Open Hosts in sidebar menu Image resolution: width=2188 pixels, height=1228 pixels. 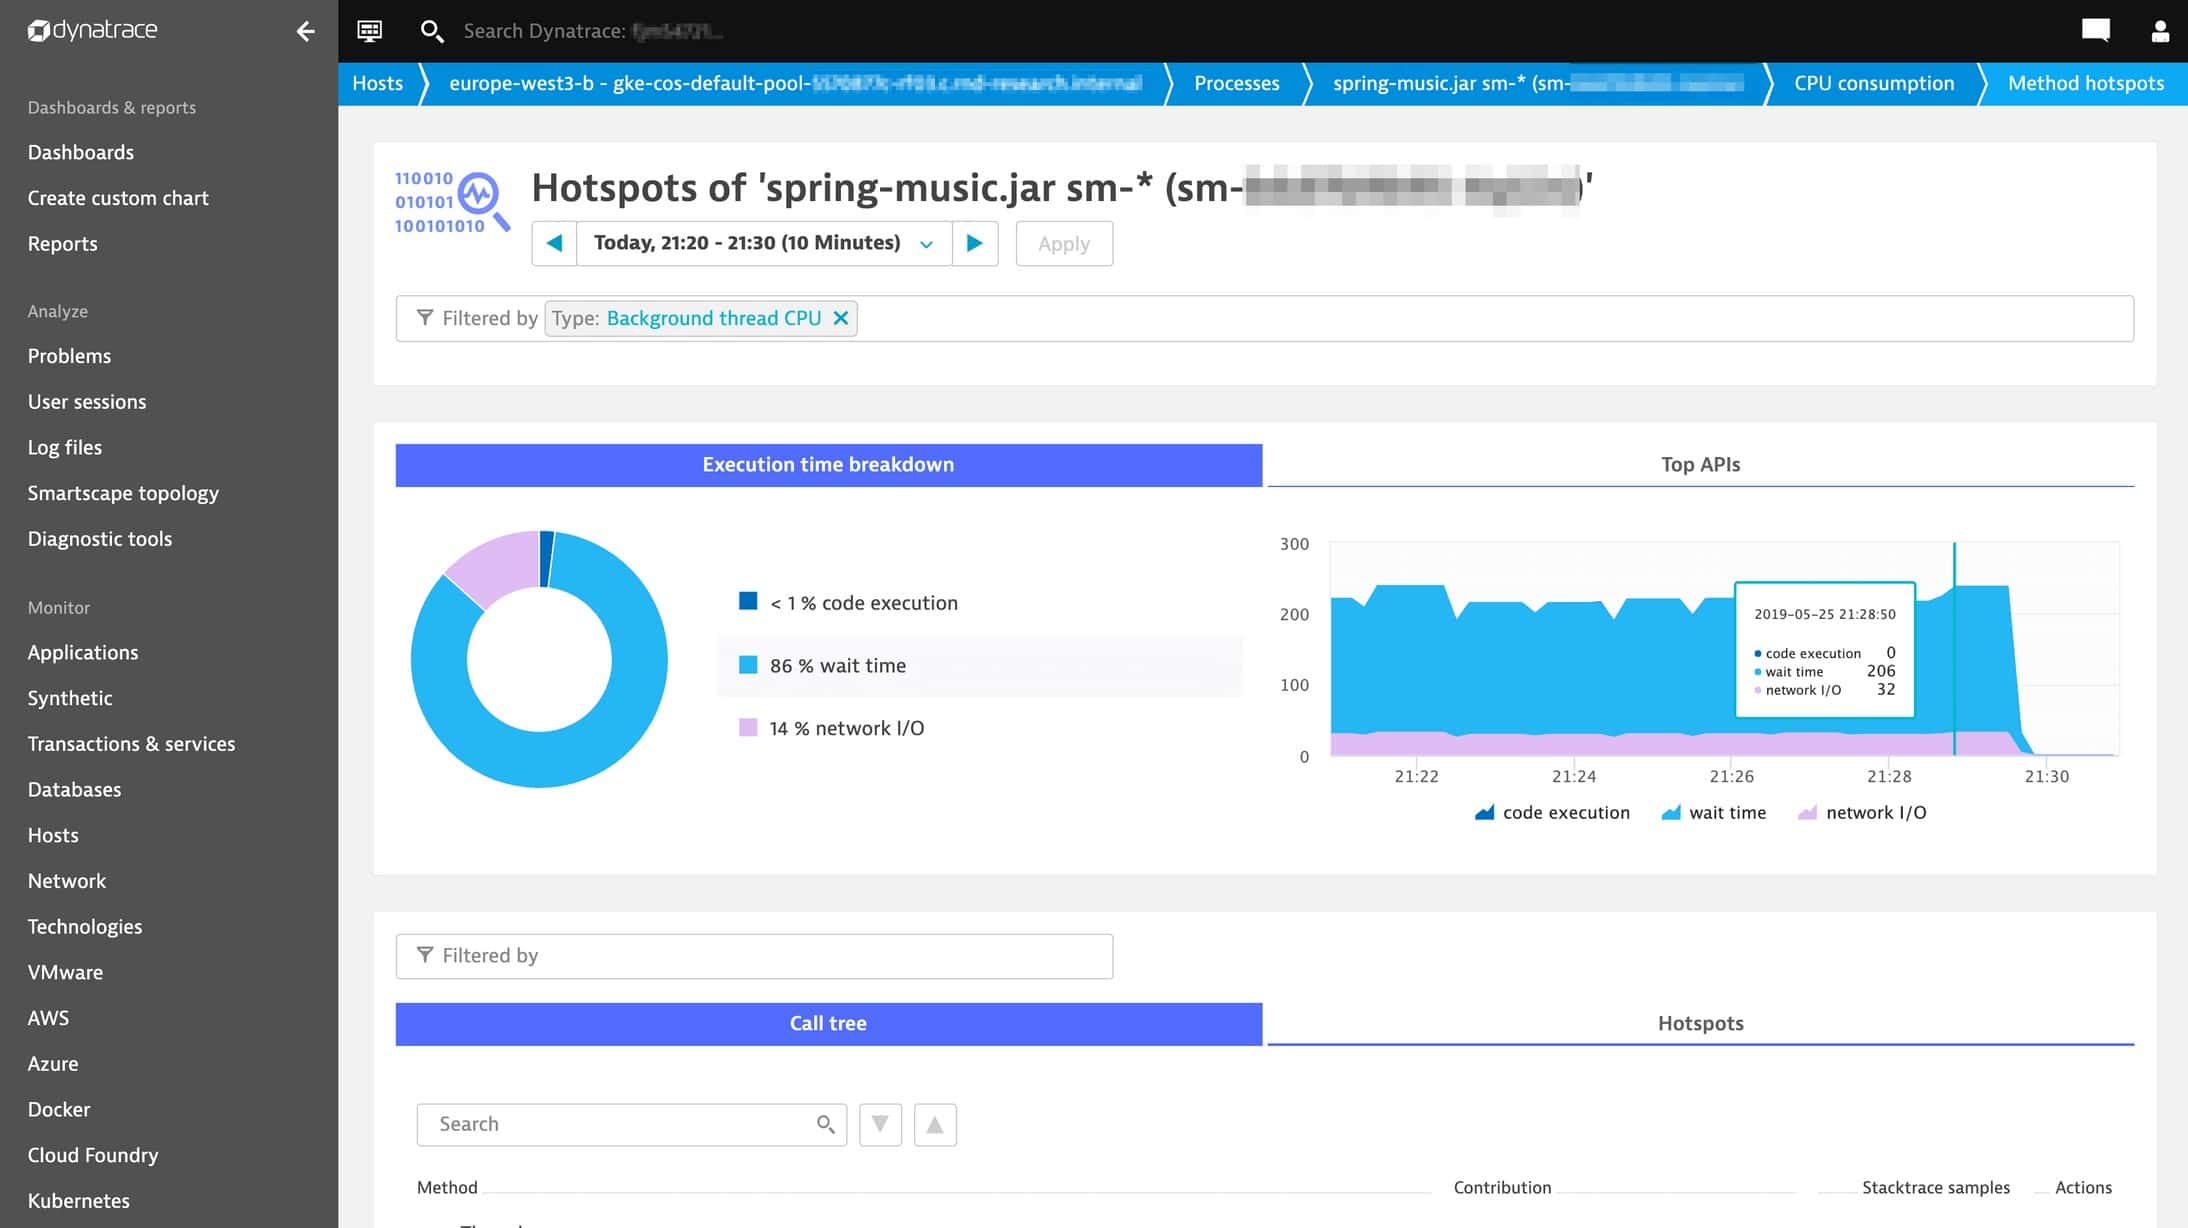[53, 835]
